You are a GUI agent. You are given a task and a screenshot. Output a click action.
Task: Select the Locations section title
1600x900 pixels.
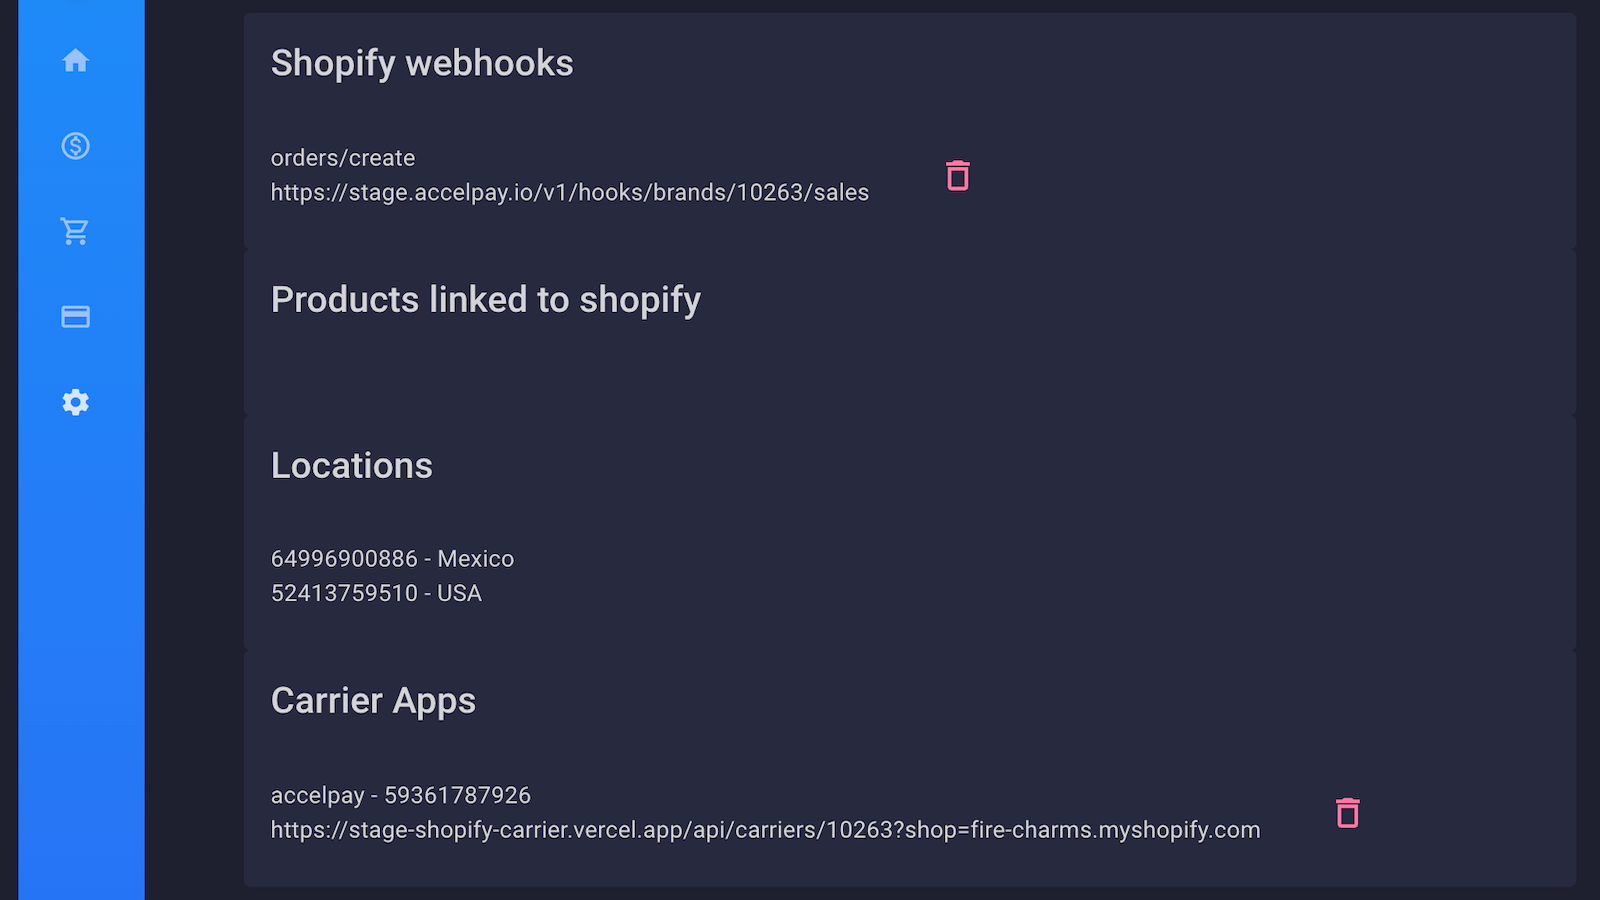351,465
